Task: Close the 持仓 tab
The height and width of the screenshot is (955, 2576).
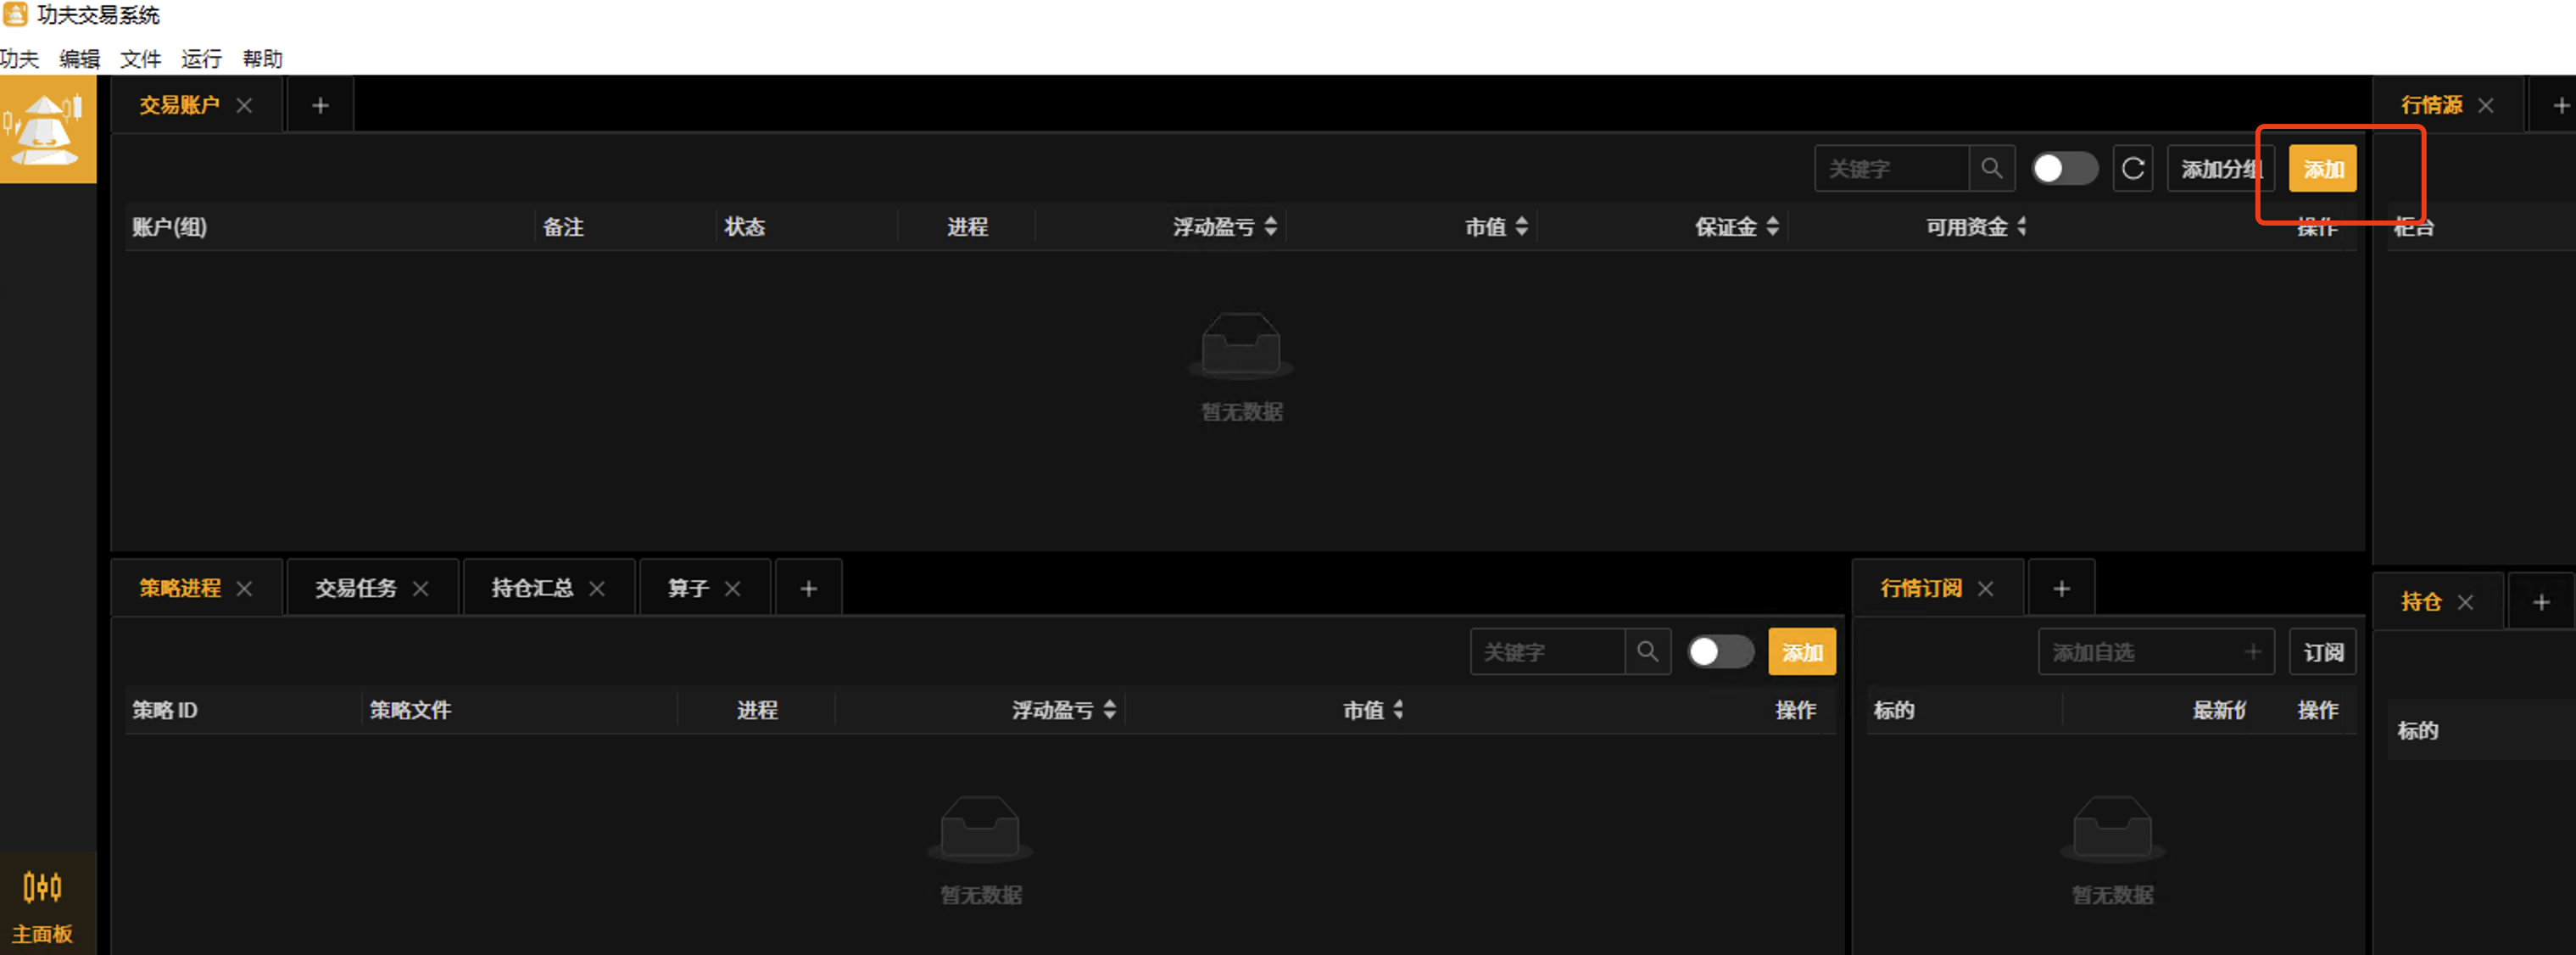Action: tap(2466, 602)
